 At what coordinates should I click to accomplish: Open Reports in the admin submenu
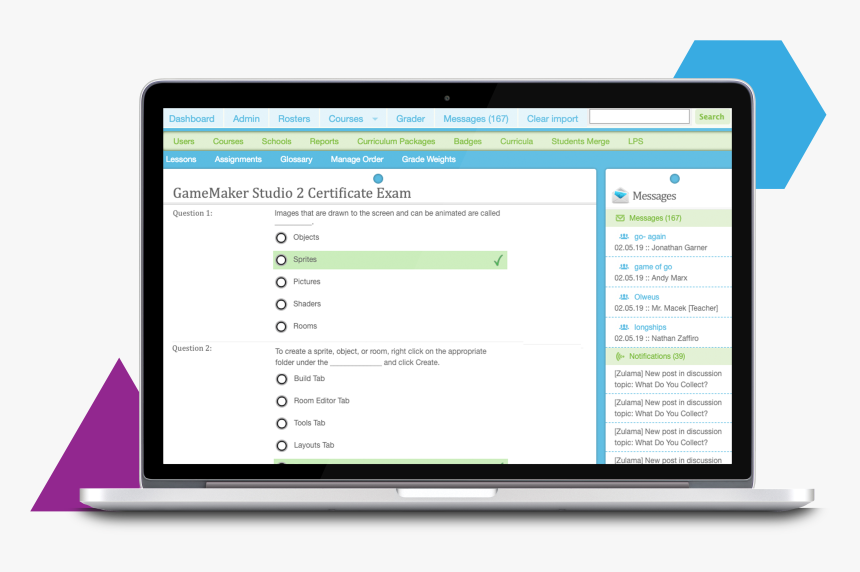pos(324,141)
